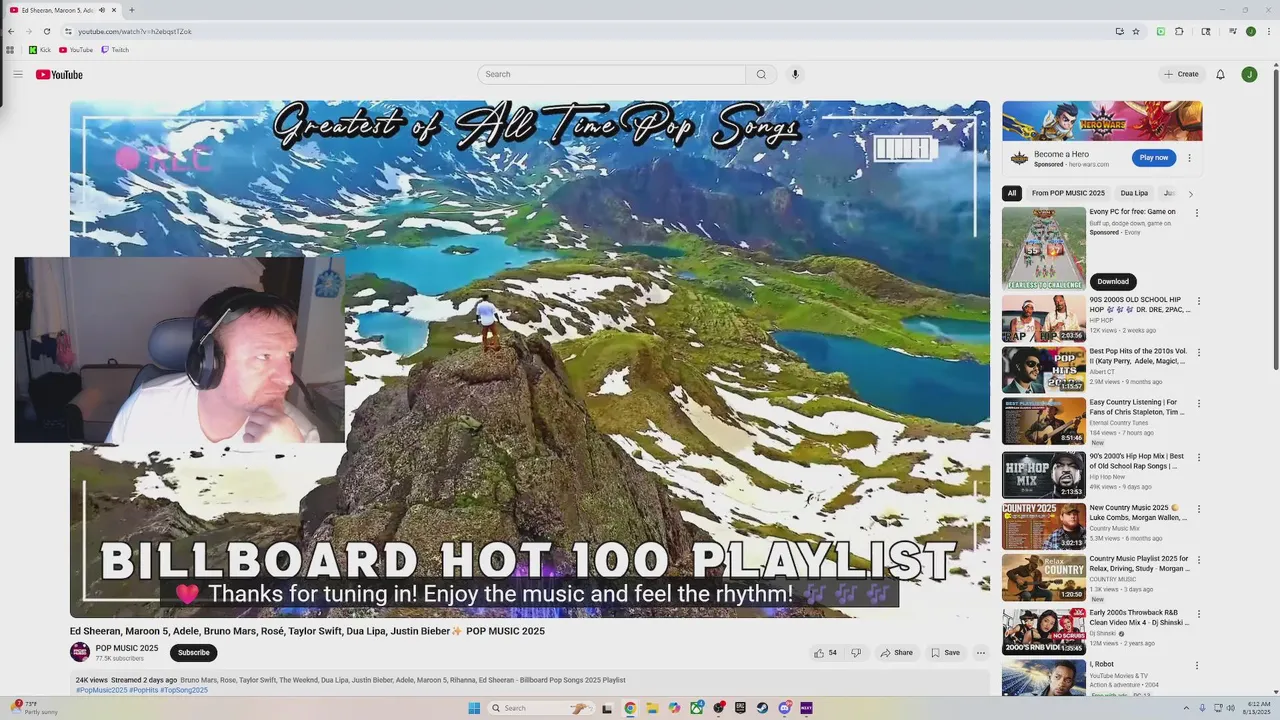Open a new browser tab
This screenshot has width=1280, height=720.
click(132, 10)
